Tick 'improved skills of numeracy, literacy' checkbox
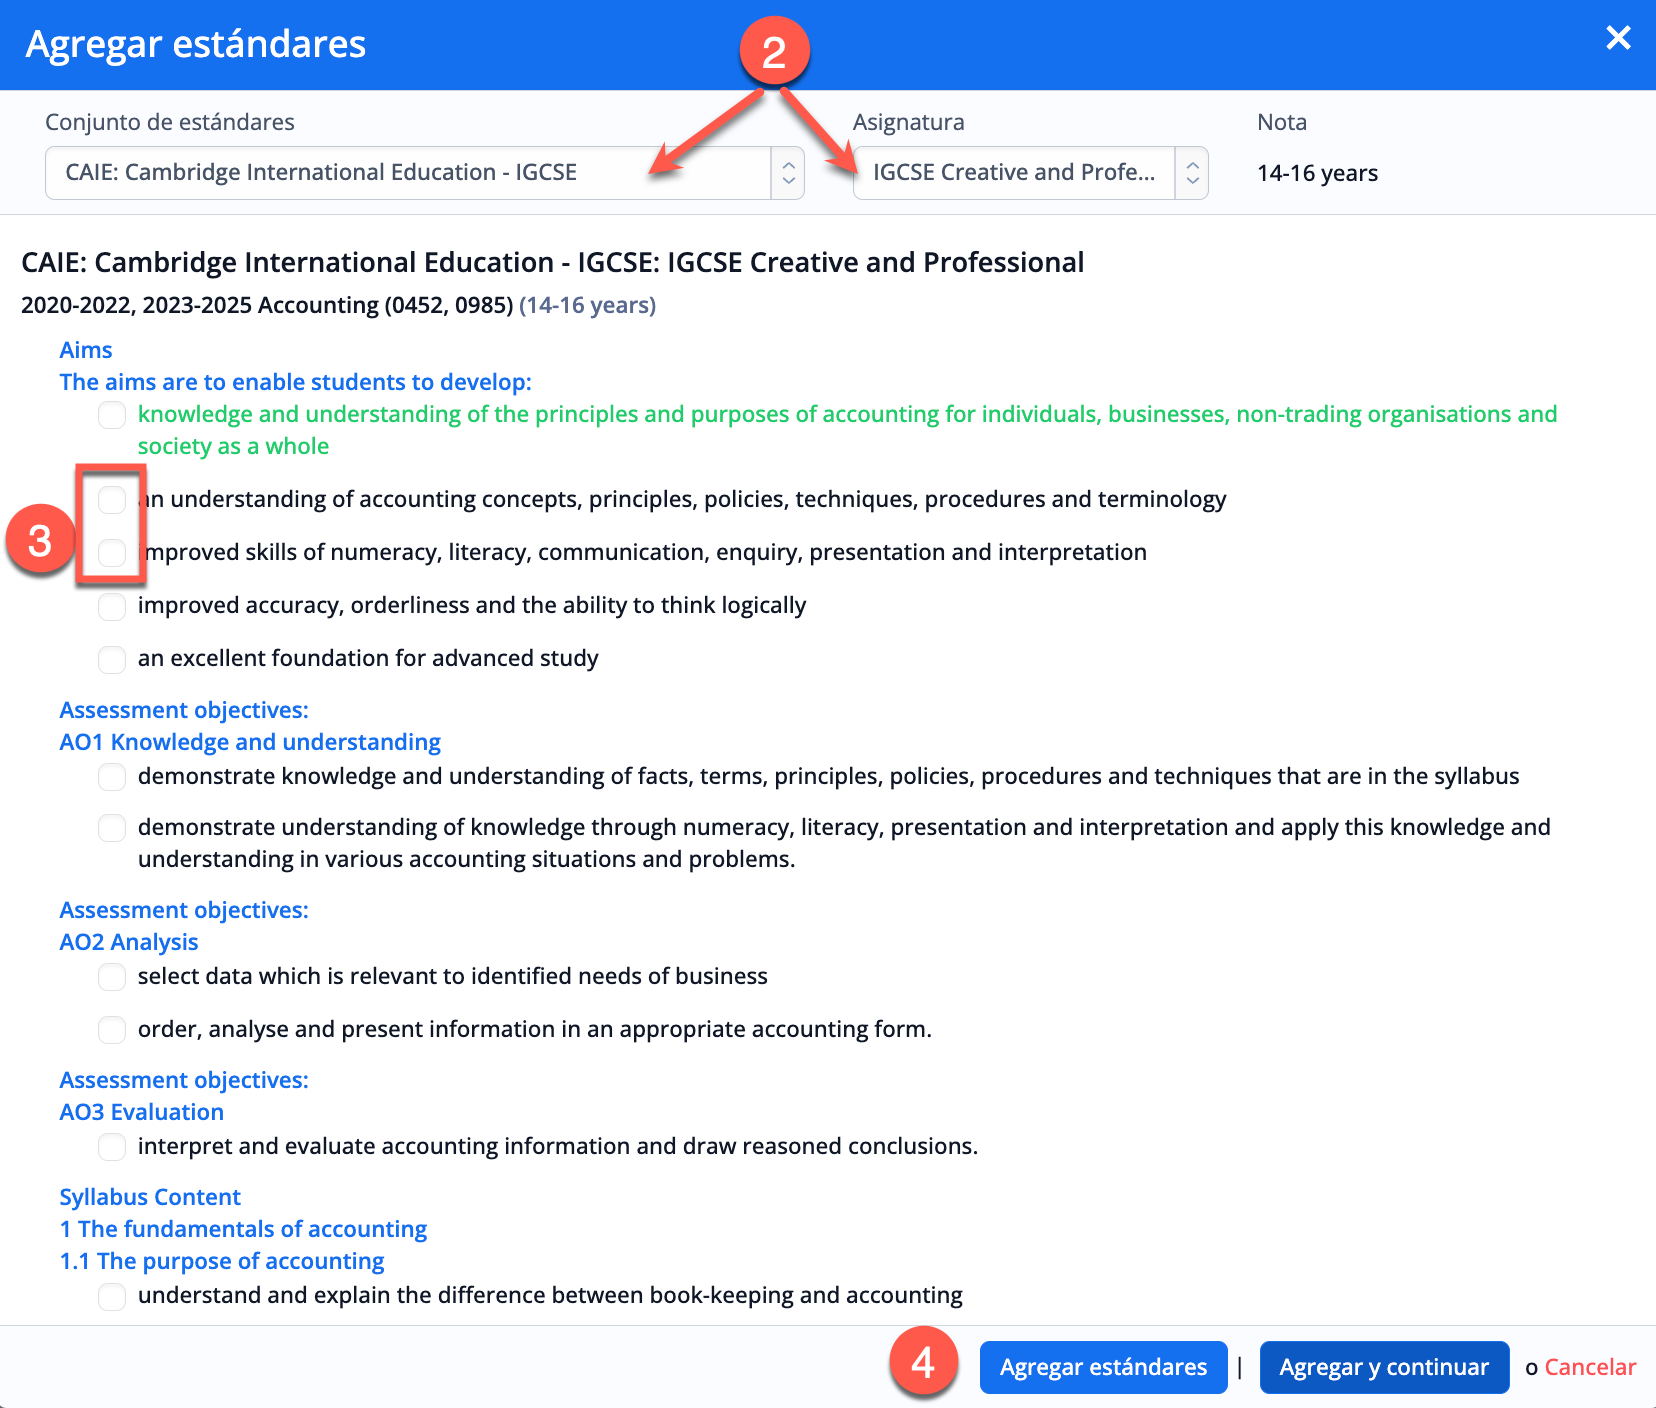The image size is (1656, 1408). click(112, 552)
